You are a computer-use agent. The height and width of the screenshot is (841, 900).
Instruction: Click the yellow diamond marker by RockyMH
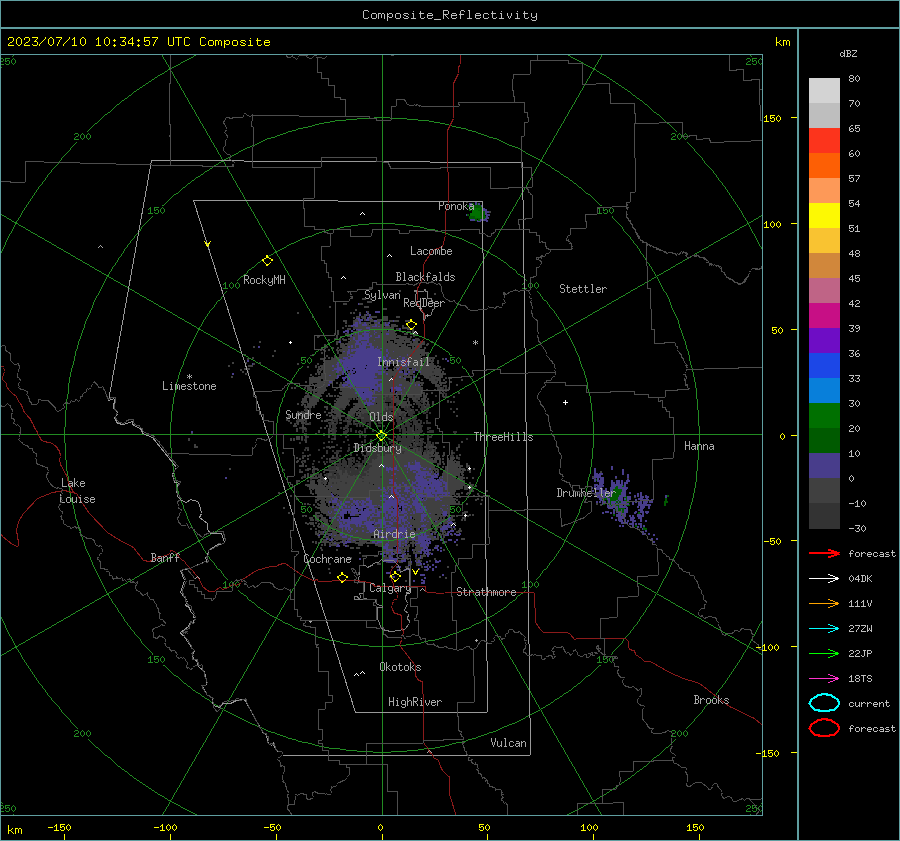click(x=267, y=261)
